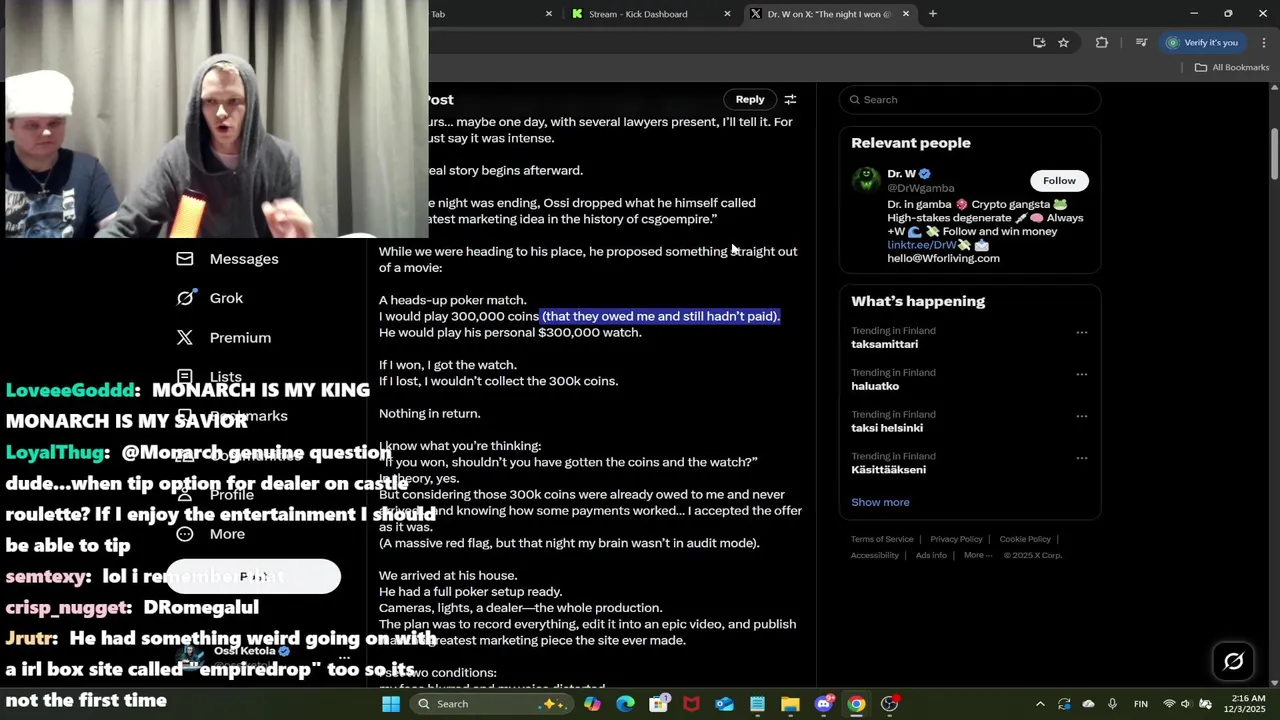Show hidden system tray icons
Image resolution: width=1280 pixels, height=720 pixels.
click(x=1040, y=704)
